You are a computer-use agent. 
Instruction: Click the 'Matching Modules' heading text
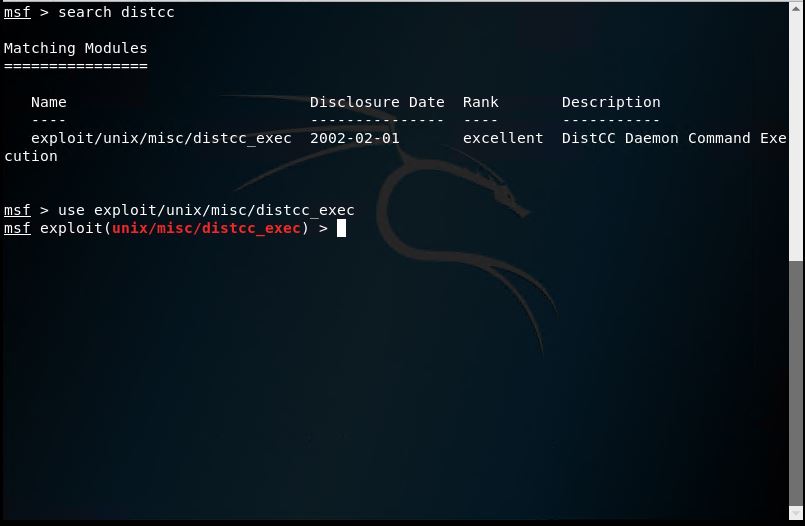[75, 48]
